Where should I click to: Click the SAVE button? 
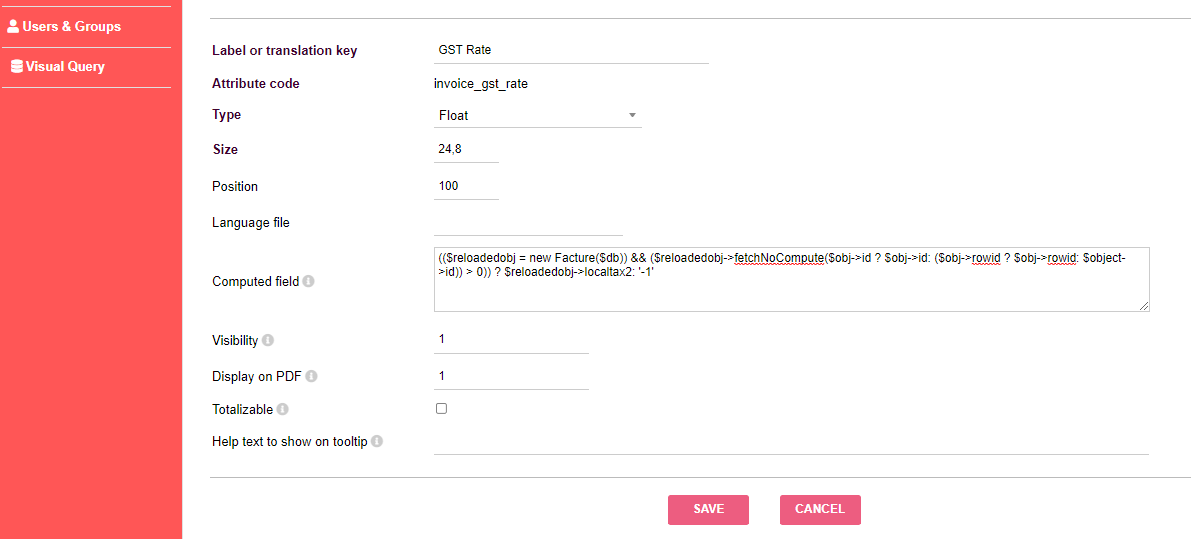(x=709, y=509)
